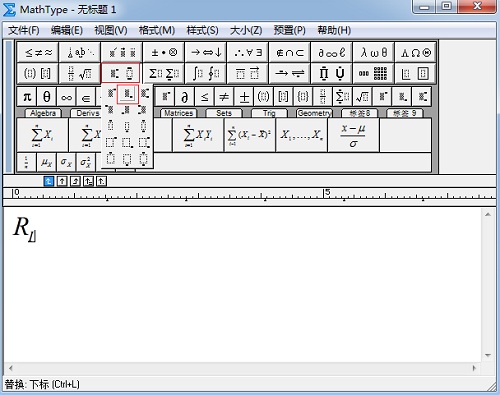Image resolution: width=500 pixels, height=395 pixels.
Task: Insert the σ sub X symbol
Action: click(x=66, y=162)
